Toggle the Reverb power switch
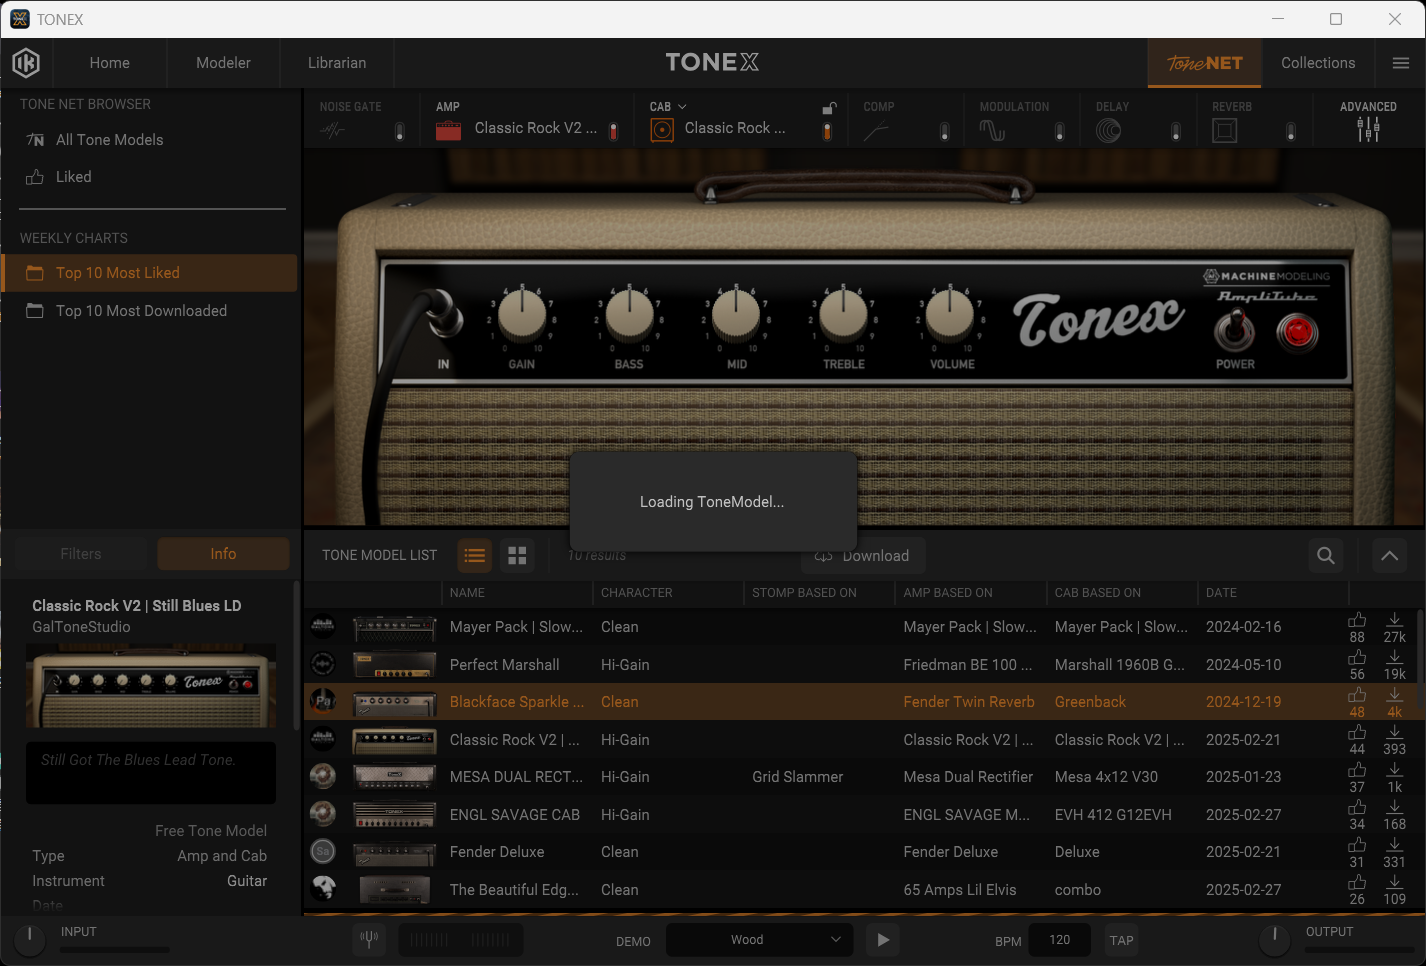The image size is (1426, 966). [1291, 131]
